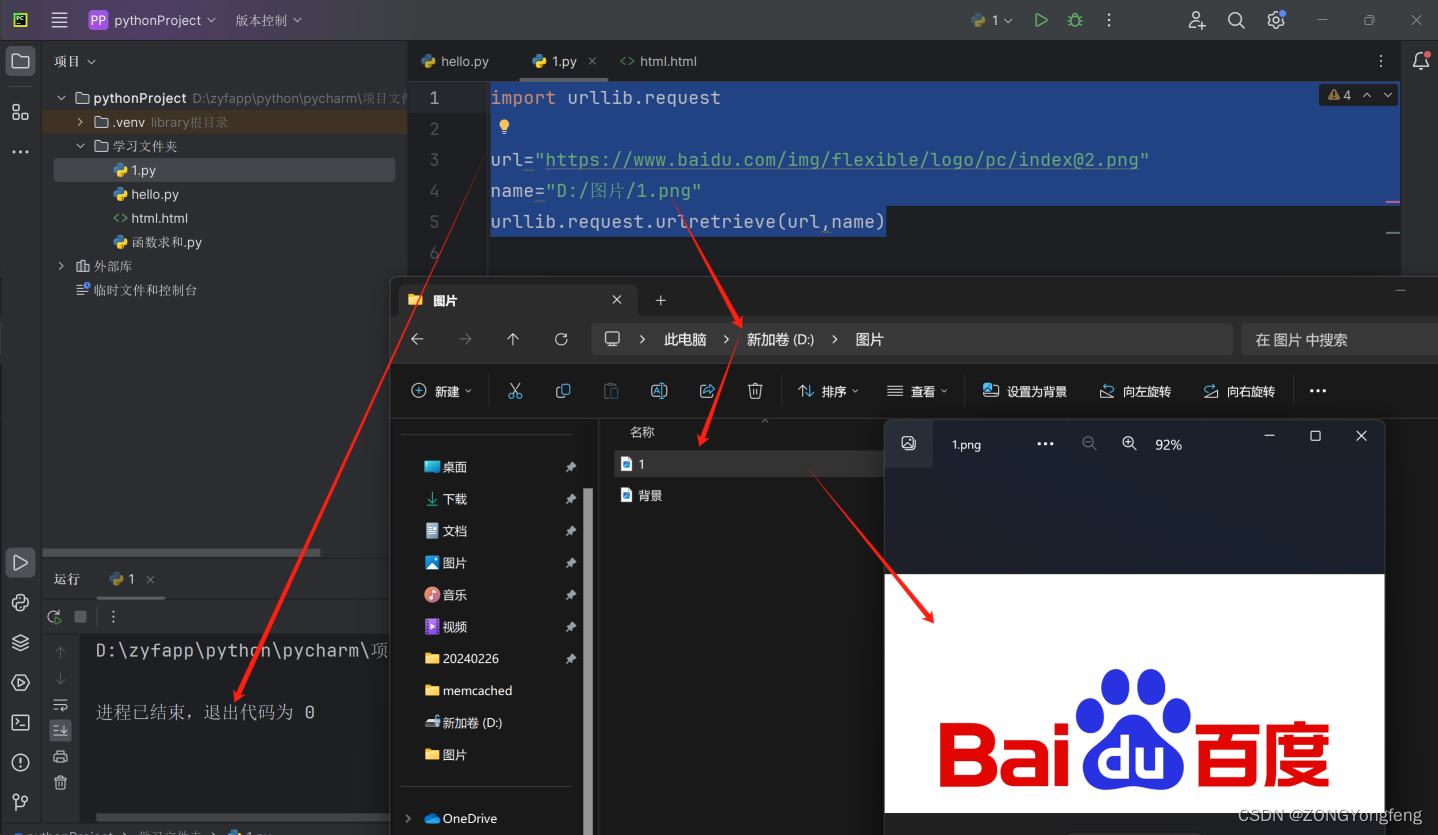Click the clear all trash icon in Run console
The height and width of the screenshot is (835, 1438).
coord(60,783)
